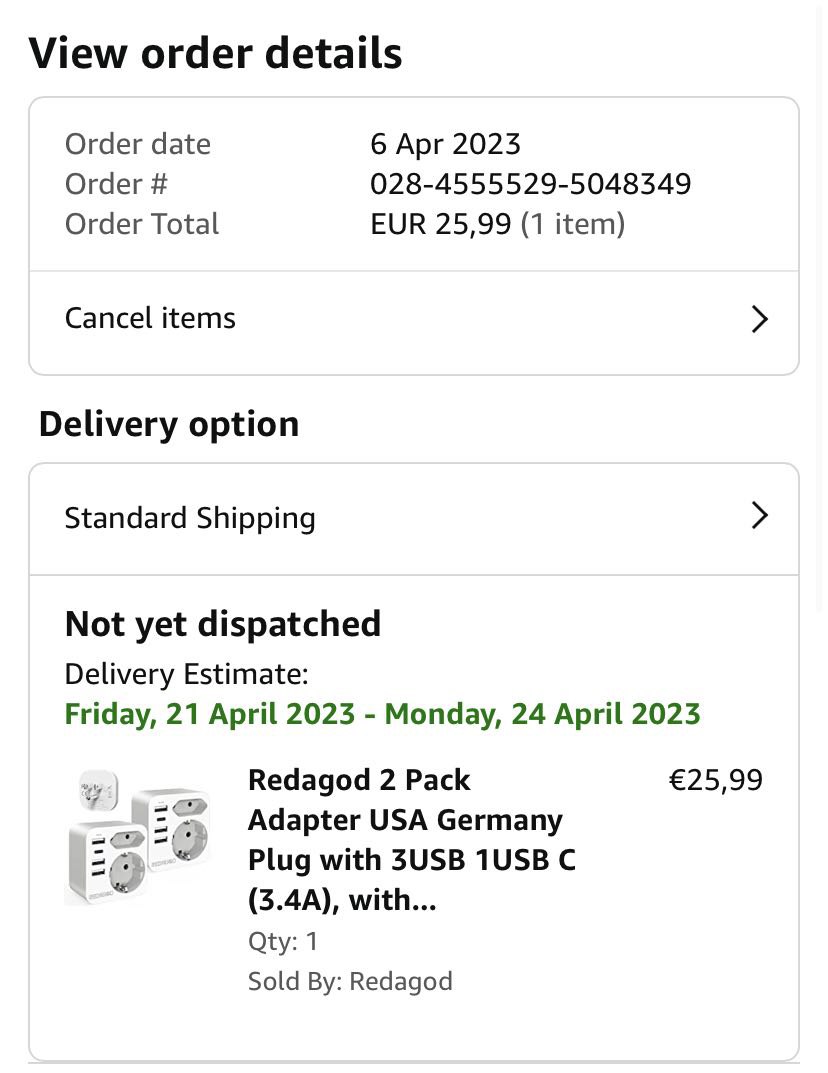This screenshot has width=828, height=1073.
Task: Click the (1 item) count text
Action: pyautogui.click(x=573, y=224)
